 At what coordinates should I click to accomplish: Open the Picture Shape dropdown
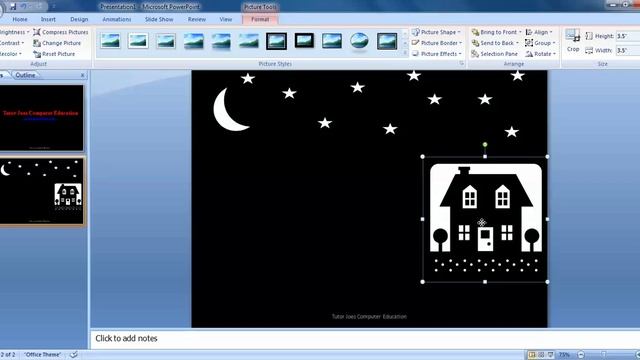click(436, 32)
